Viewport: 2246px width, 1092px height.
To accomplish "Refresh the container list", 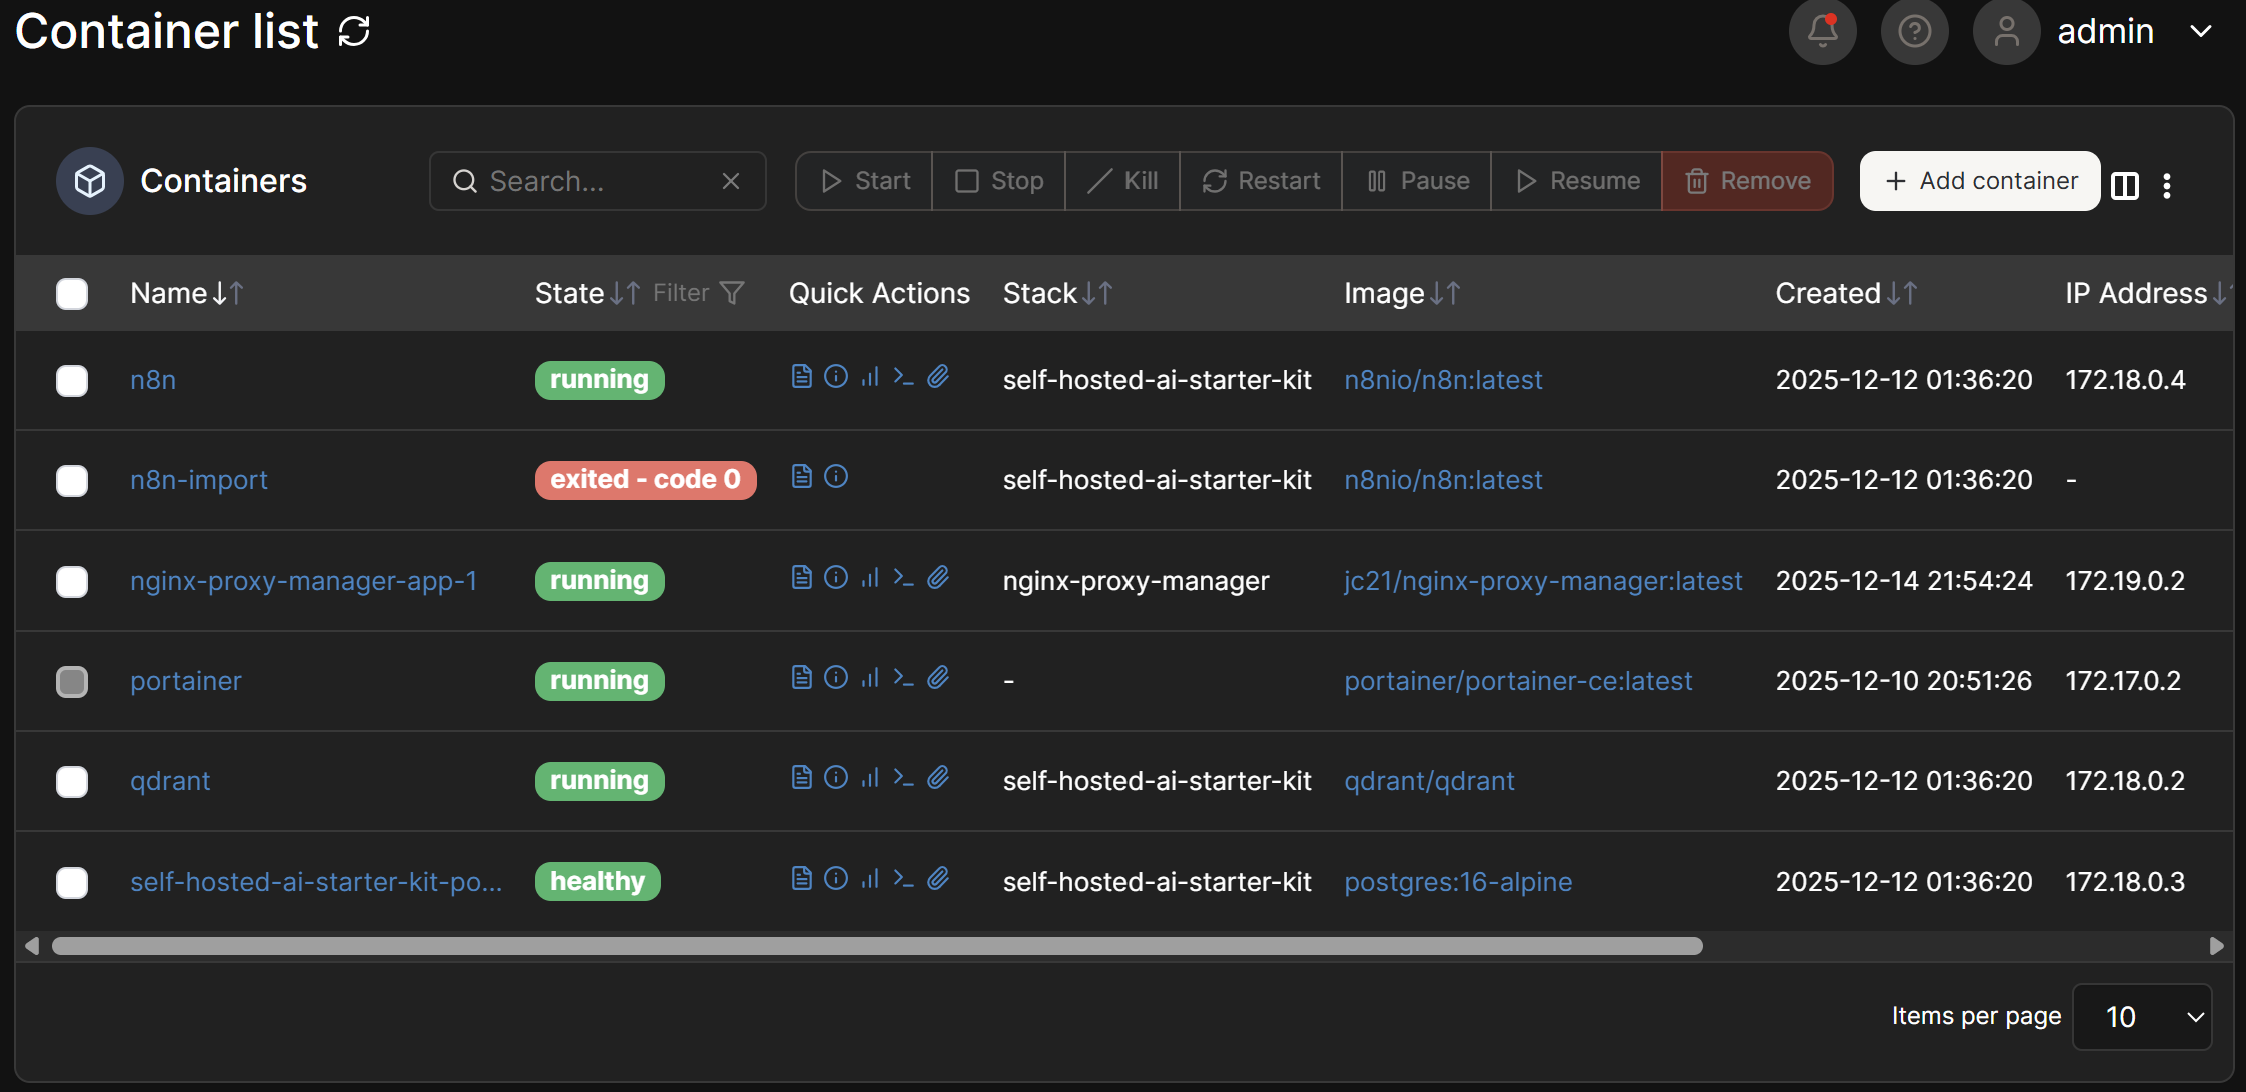I will click(x=354, y=31).
